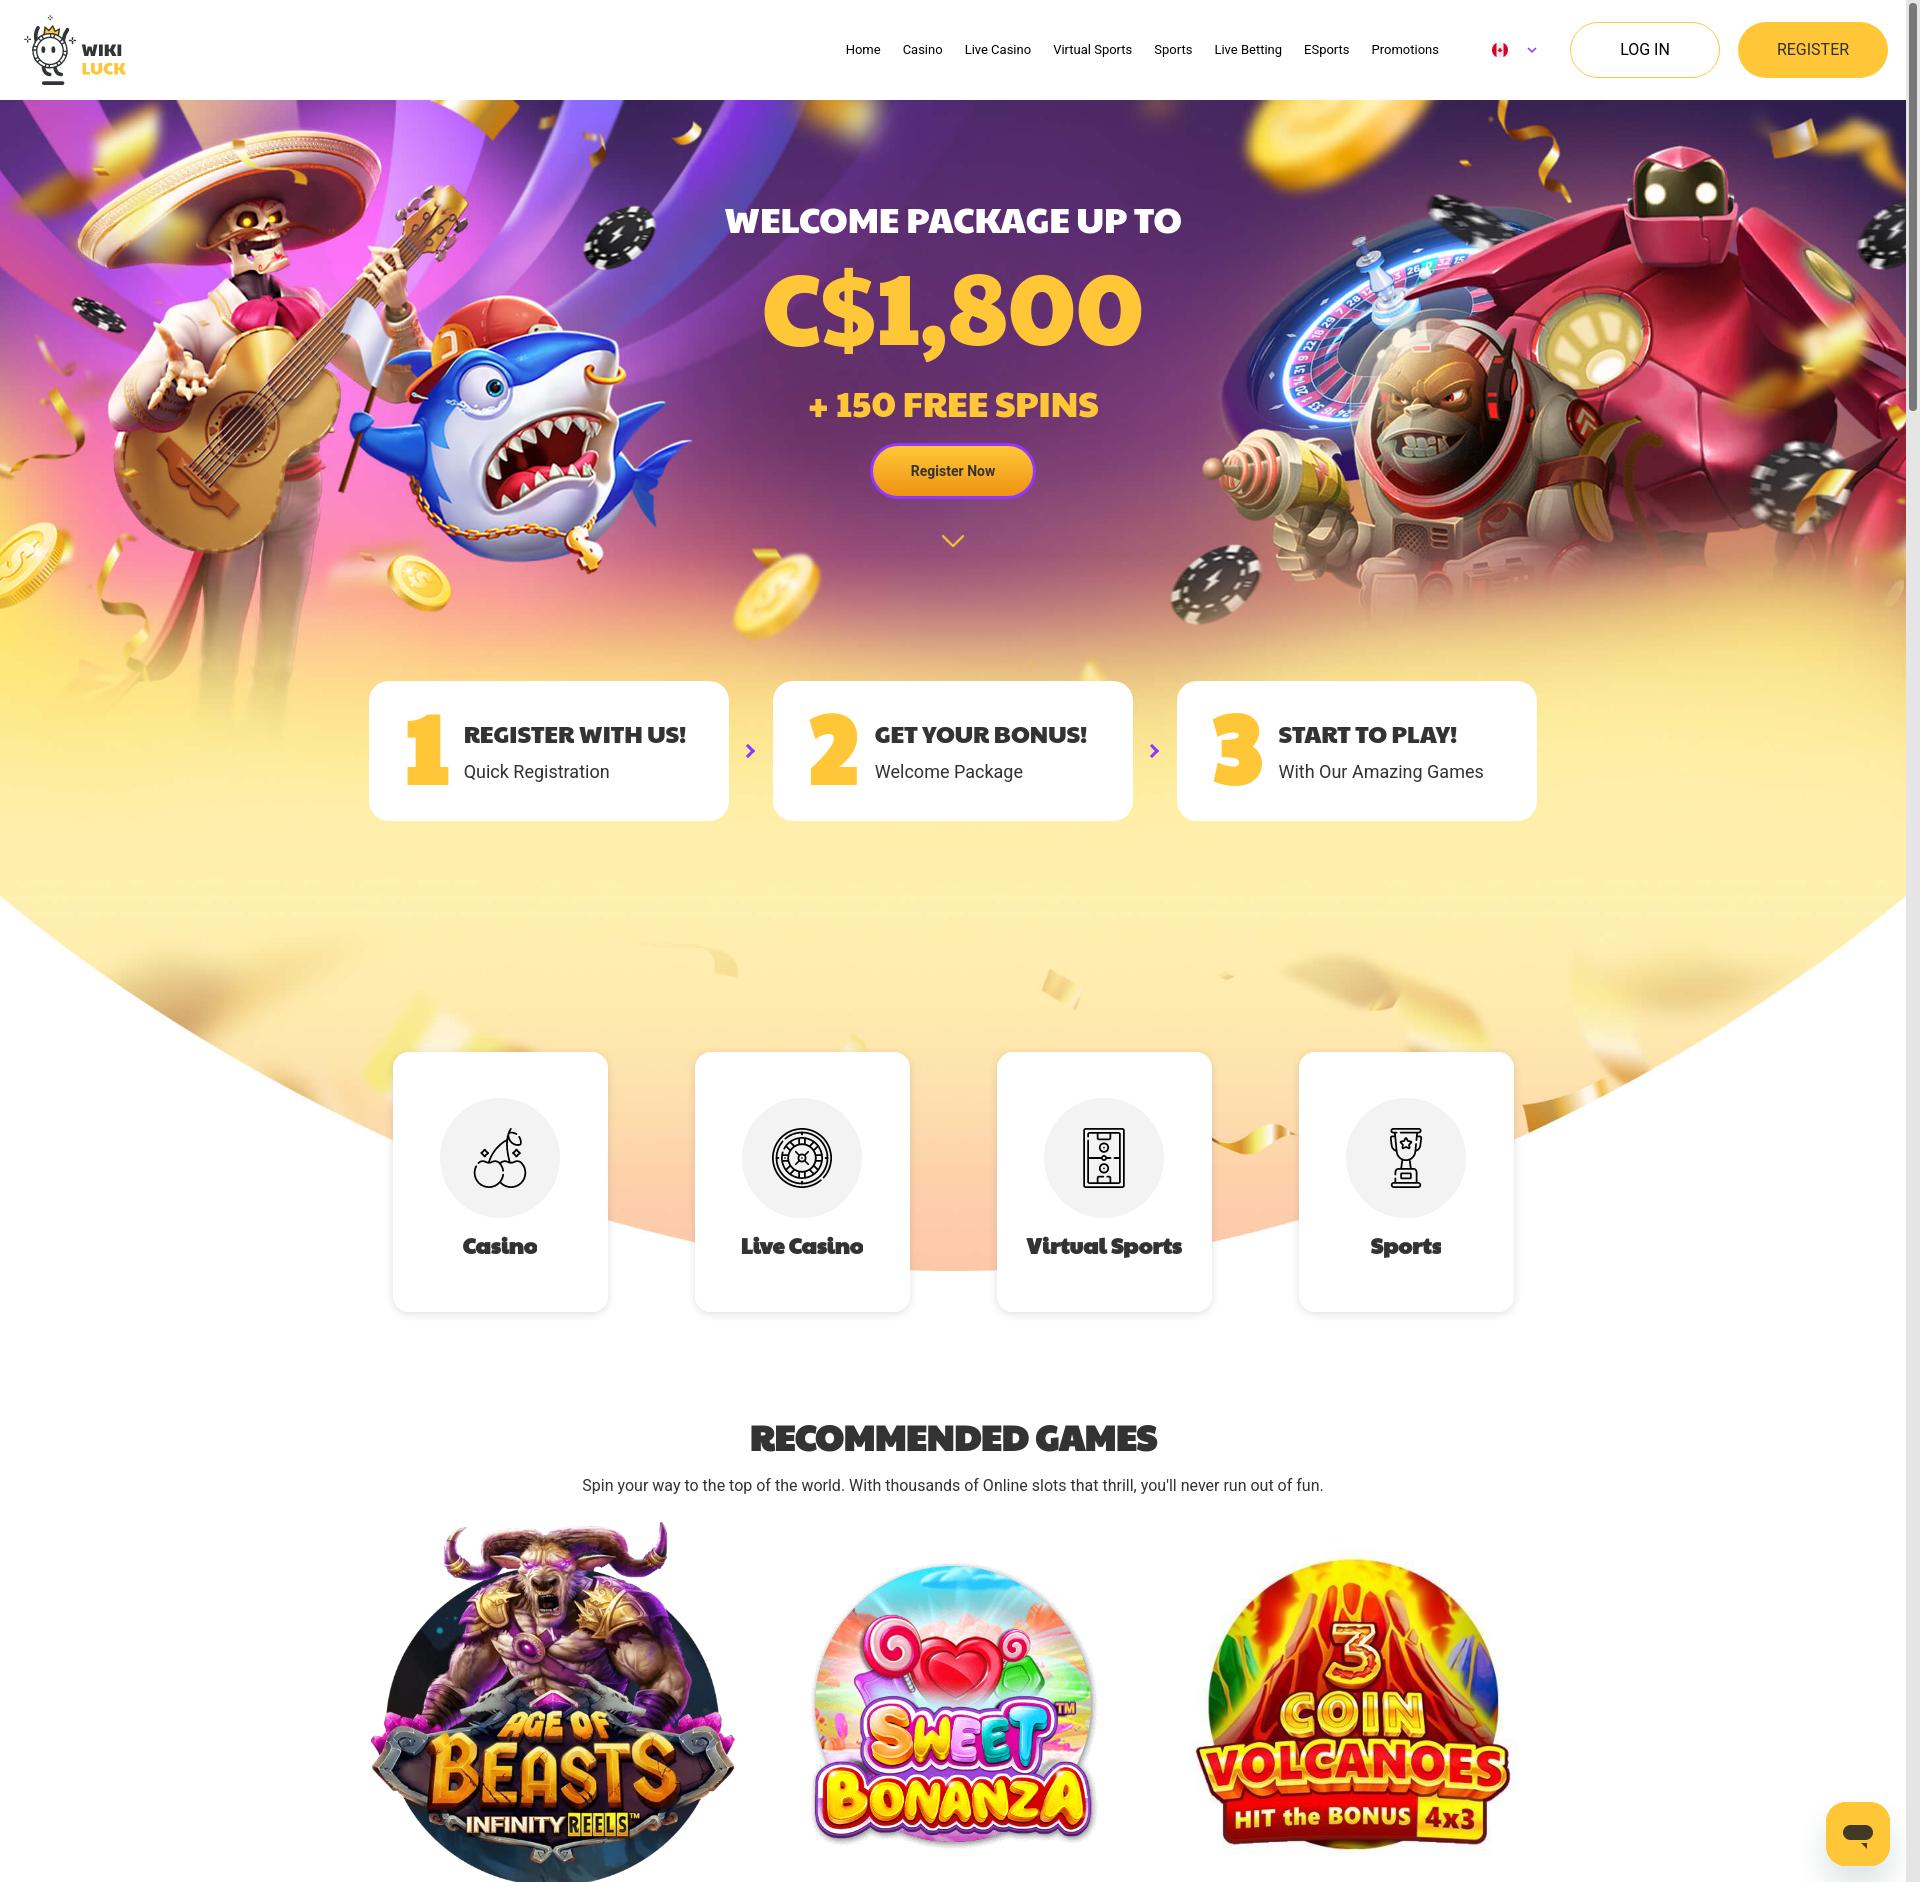
Task: Open the chat support widget
Action: [x=1857, y=1834]
